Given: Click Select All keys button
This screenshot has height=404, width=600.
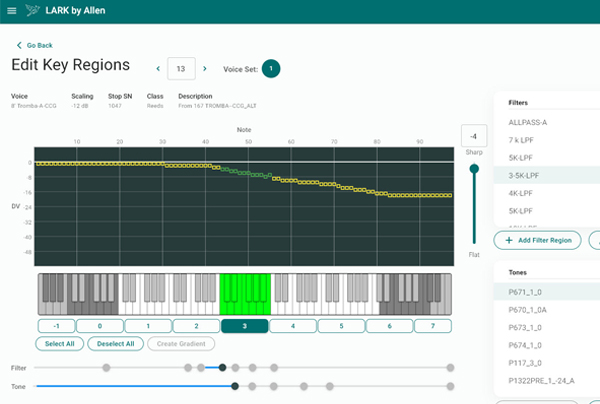Looking at the screenshot, I should 60,344.
